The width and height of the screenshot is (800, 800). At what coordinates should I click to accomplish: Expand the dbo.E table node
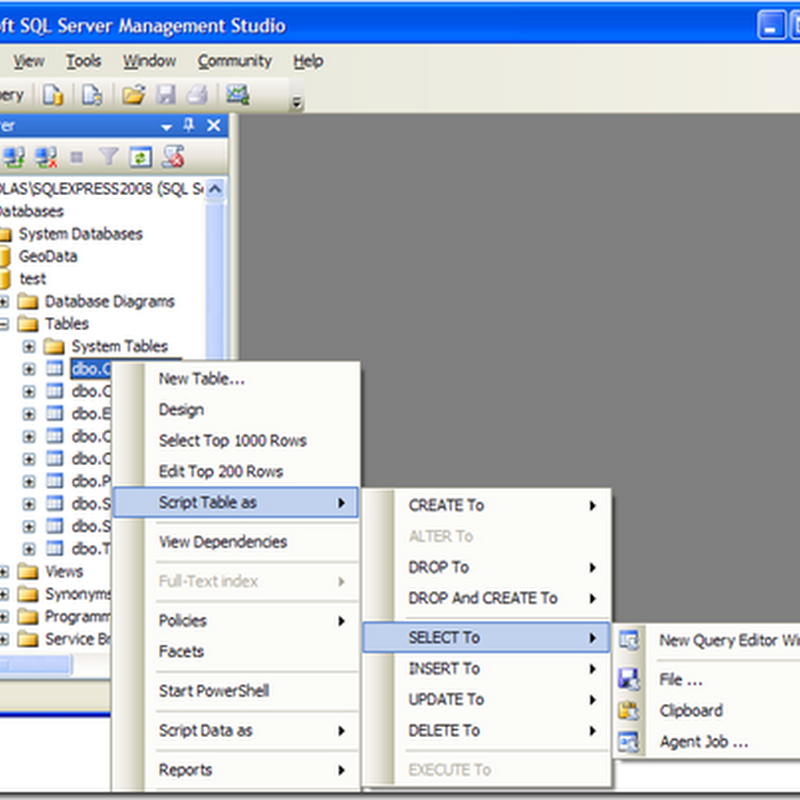(29, 414)
